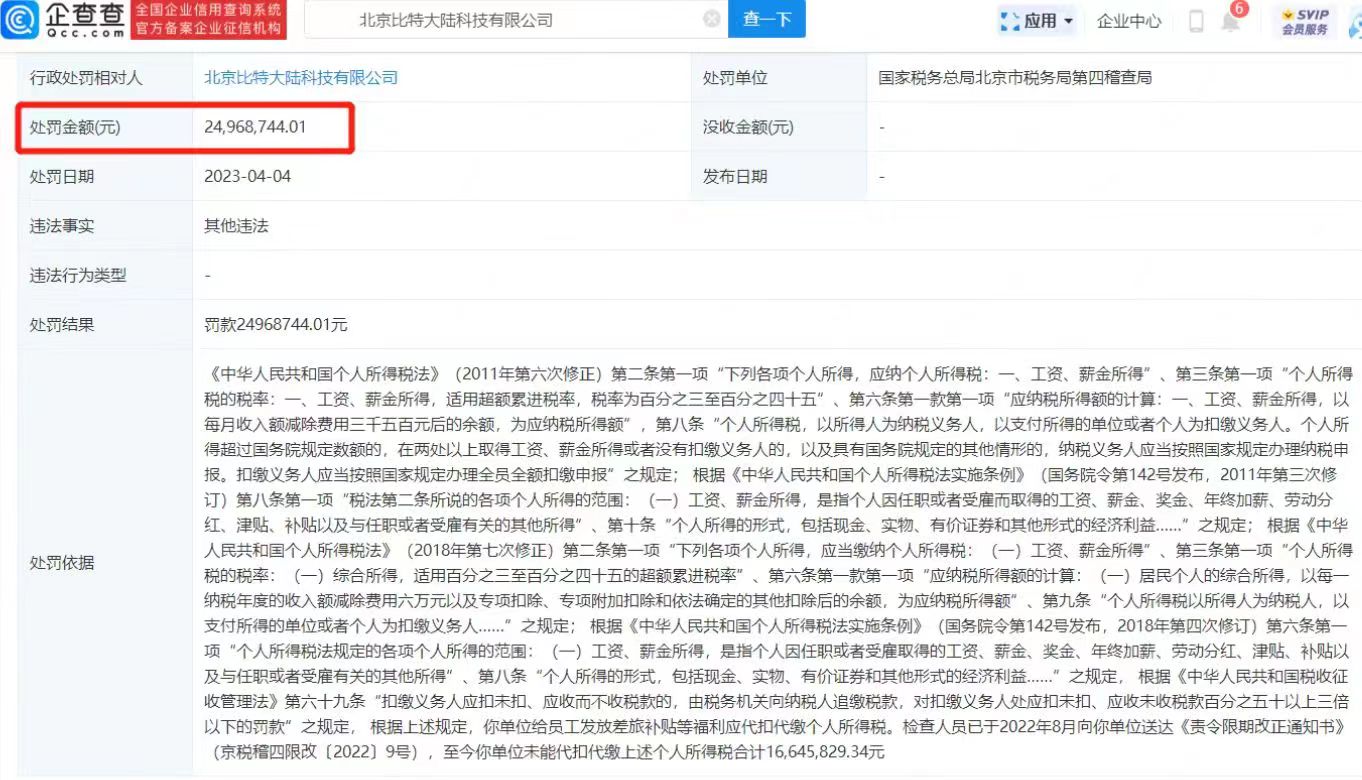1362x780 pixels.
Task: Open the 应用 dropdown menu
Action: [x=1037, y=20]
